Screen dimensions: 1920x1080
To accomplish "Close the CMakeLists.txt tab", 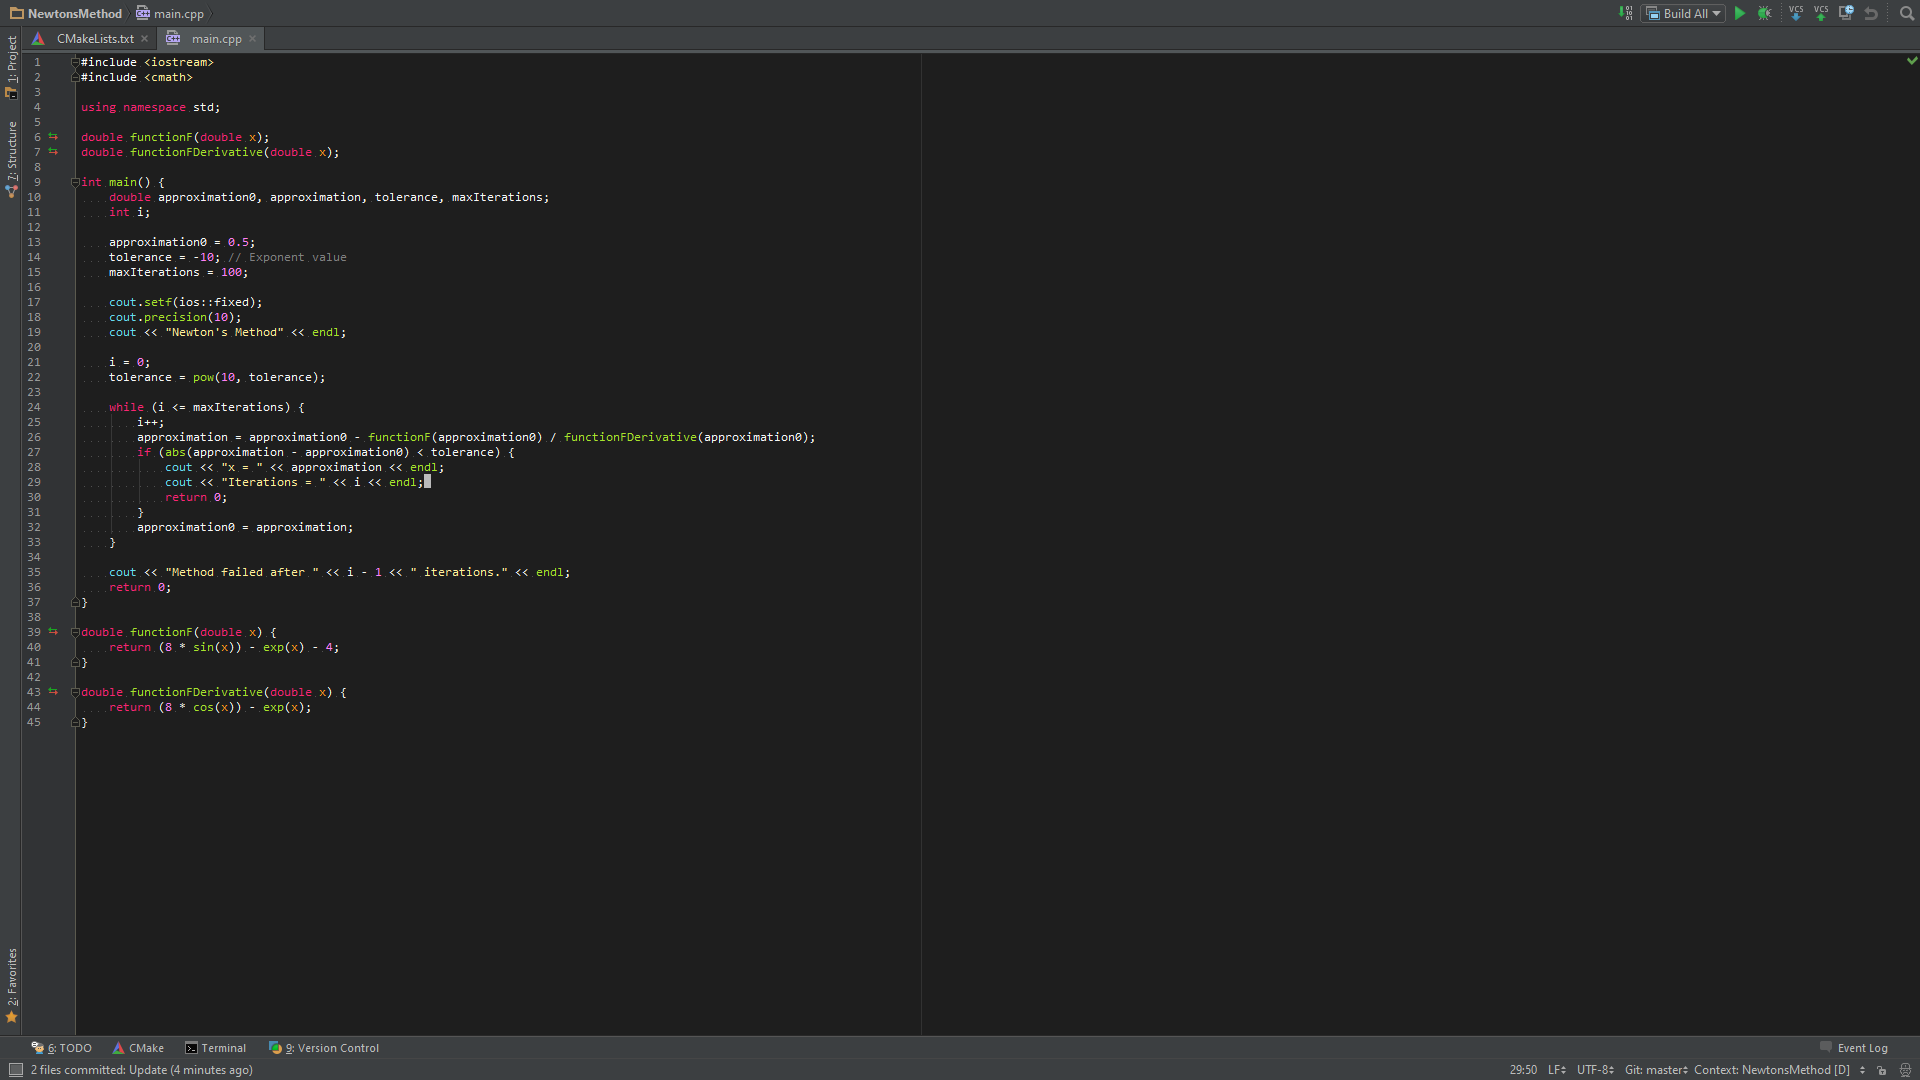I will point(145,39).
